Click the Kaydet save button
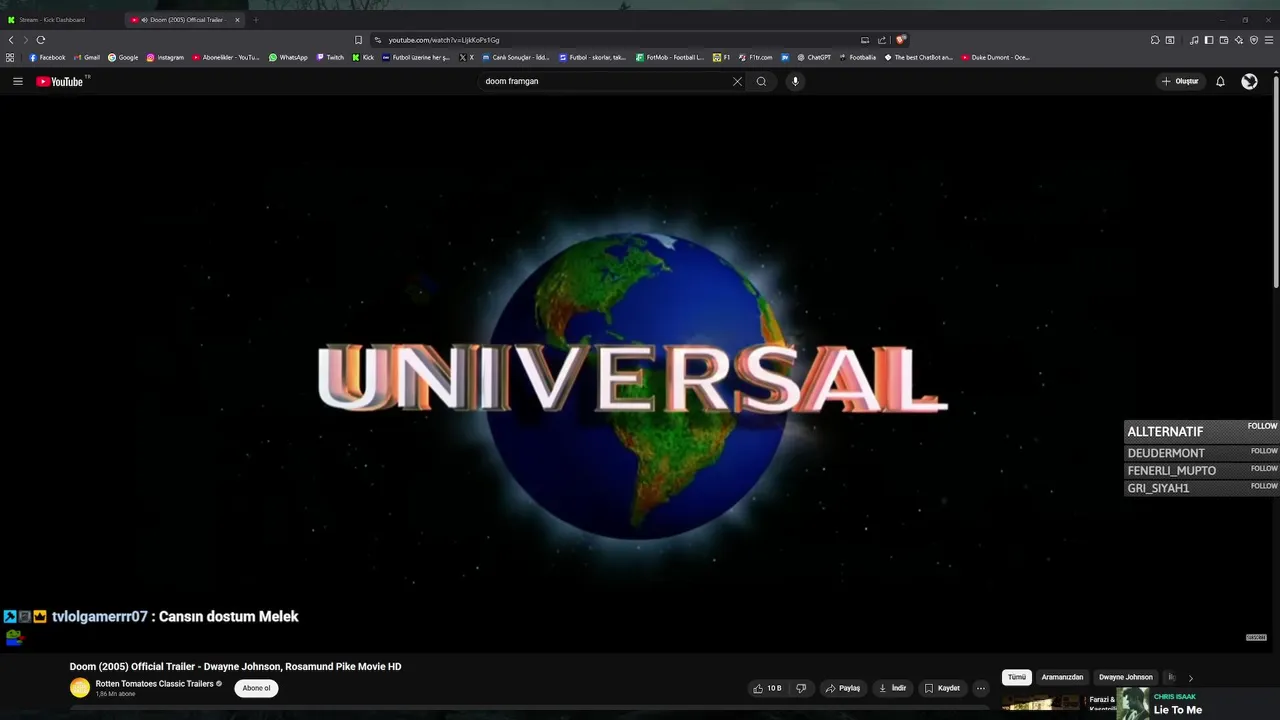The image size is (1280, 720). pyautogui.click(x=942, y=688)
